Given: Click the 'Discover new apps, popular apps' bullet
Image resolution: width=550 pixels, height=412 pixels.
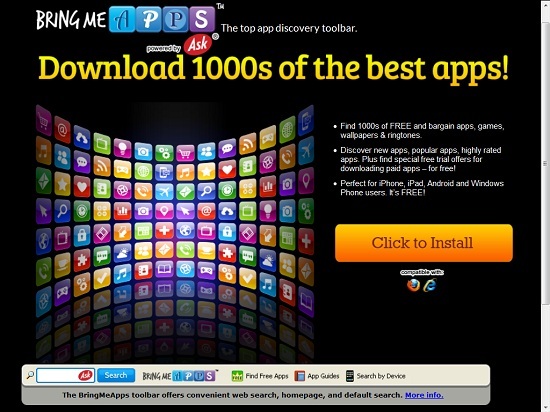Looking at the screenshot, I should (x=421, y=159).
